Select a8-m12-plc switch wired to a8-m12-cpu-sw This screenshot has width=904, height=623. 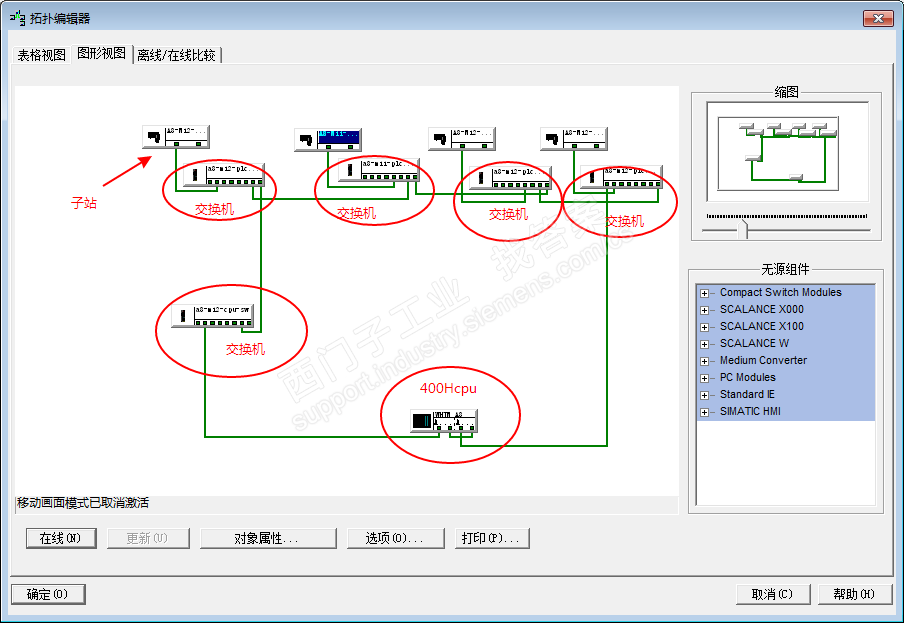[224, 175]
